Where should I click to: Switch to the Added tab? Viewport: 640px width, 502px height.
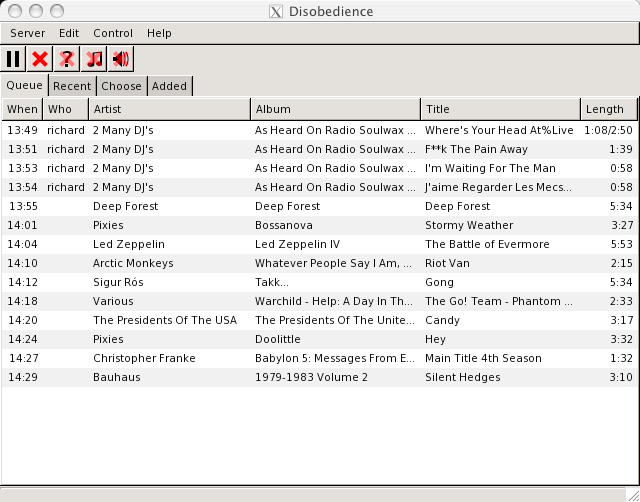click(x=169, y=86)
